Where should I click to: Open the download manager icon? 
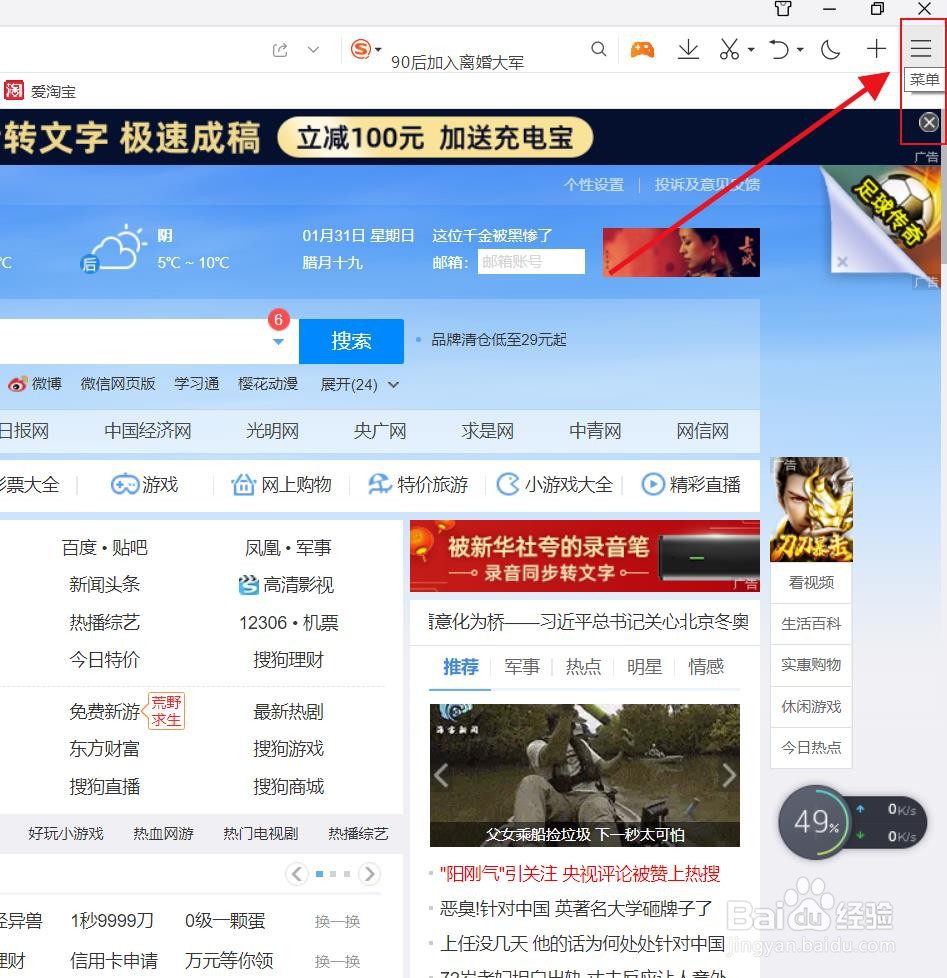point(688,48)
